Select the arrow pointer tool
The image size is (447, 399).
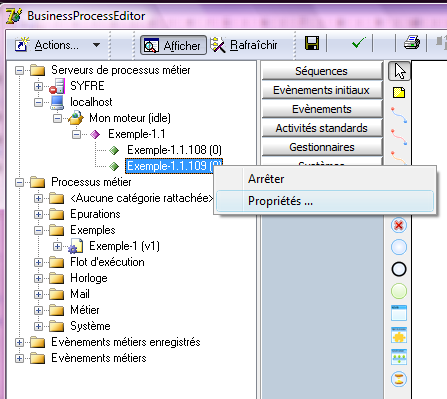[399, 71]
